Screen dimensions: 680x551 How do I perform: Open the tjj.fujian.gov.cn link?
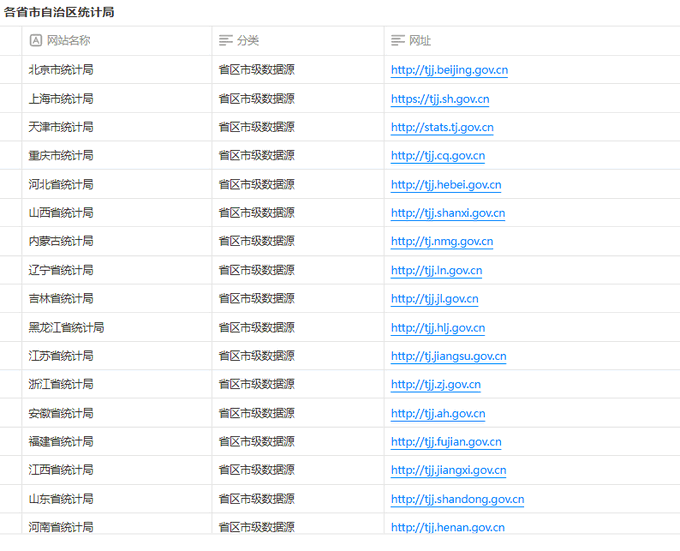tap(446, 442)
